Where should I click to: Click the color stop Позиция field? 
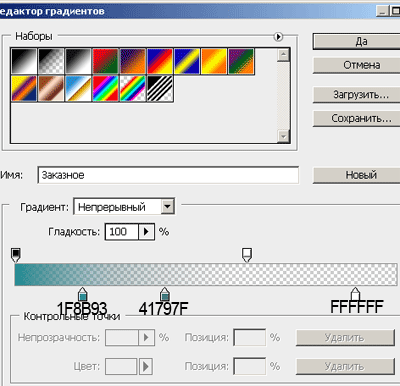250,366
